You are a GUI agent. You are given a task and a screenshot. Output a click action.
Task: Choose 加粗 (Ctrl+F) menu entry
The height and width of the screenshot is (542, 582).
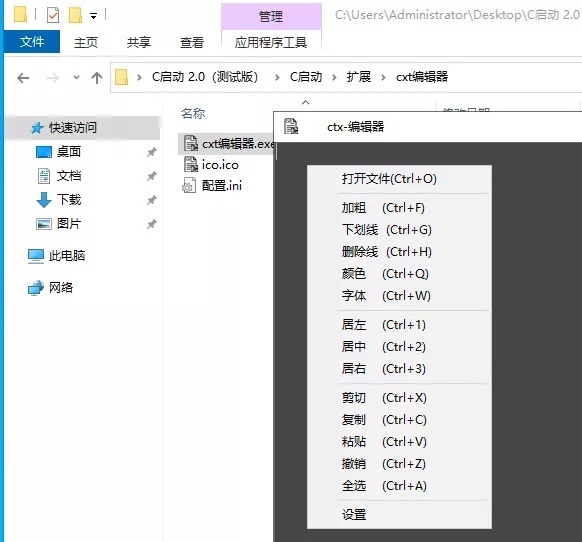click(399, 208)
